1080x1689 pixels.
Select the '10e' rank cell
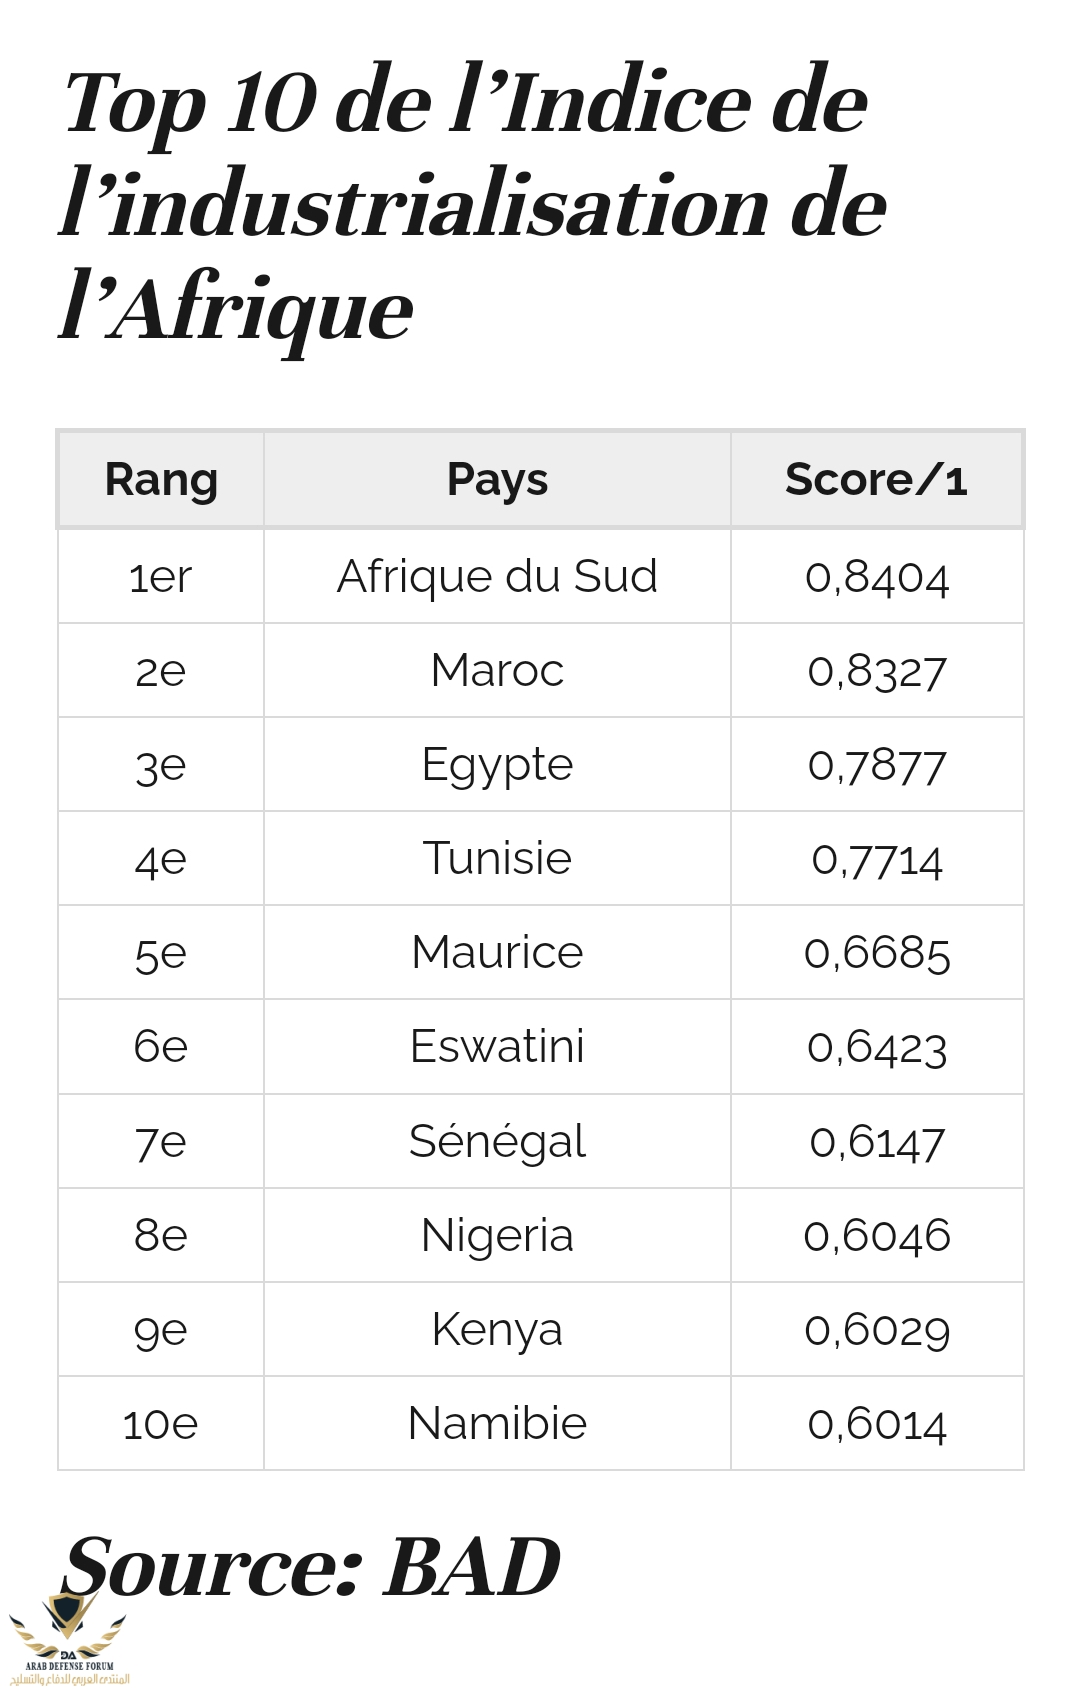(160, 1424)
